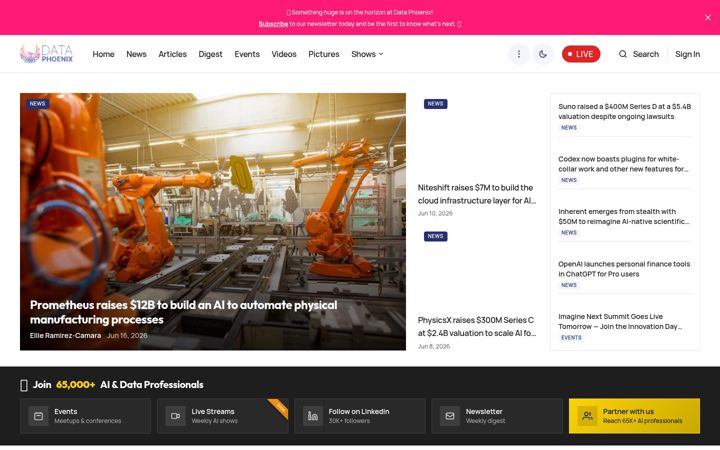Image resolution: width=720 pixels, height=450 pixels.
Task: Open the Niteshift raises $7M article
Action: [477, 194]
